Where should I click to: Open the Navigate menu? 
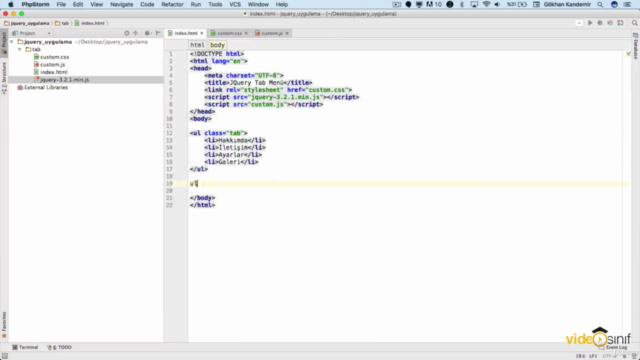point(122,4)
